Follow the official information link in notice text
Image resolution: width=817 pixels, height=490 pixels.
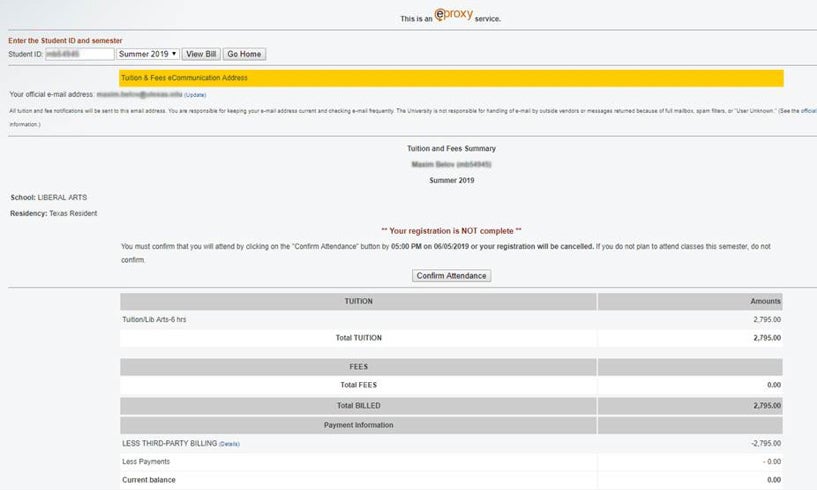pyautogui.click(x=808, y=111)
